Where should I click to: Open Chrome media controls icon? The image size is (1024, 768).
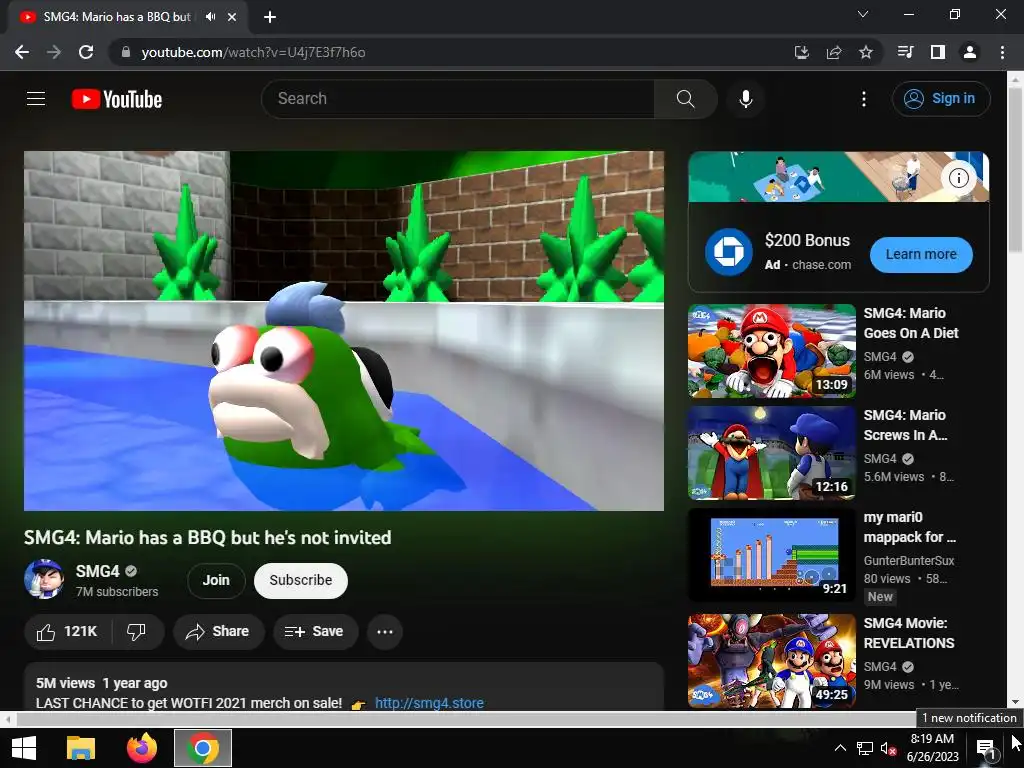(905, 52)
